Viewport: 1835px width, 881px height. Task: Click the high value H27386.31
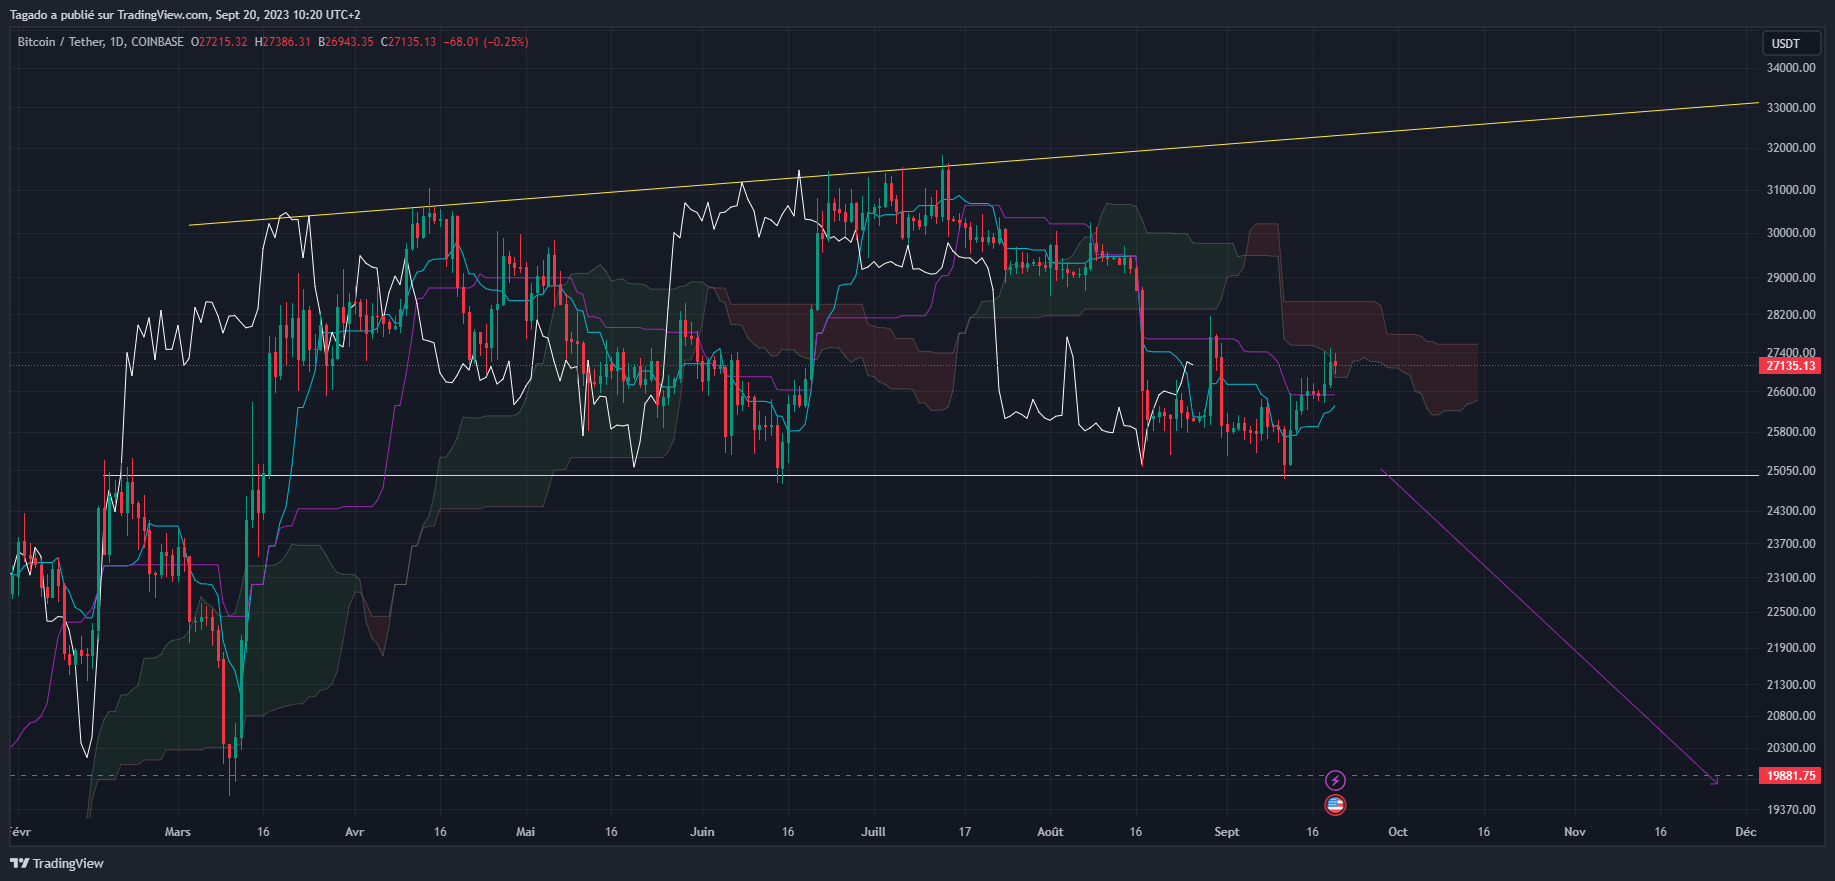pyautogui.click(x=283, y=42)
